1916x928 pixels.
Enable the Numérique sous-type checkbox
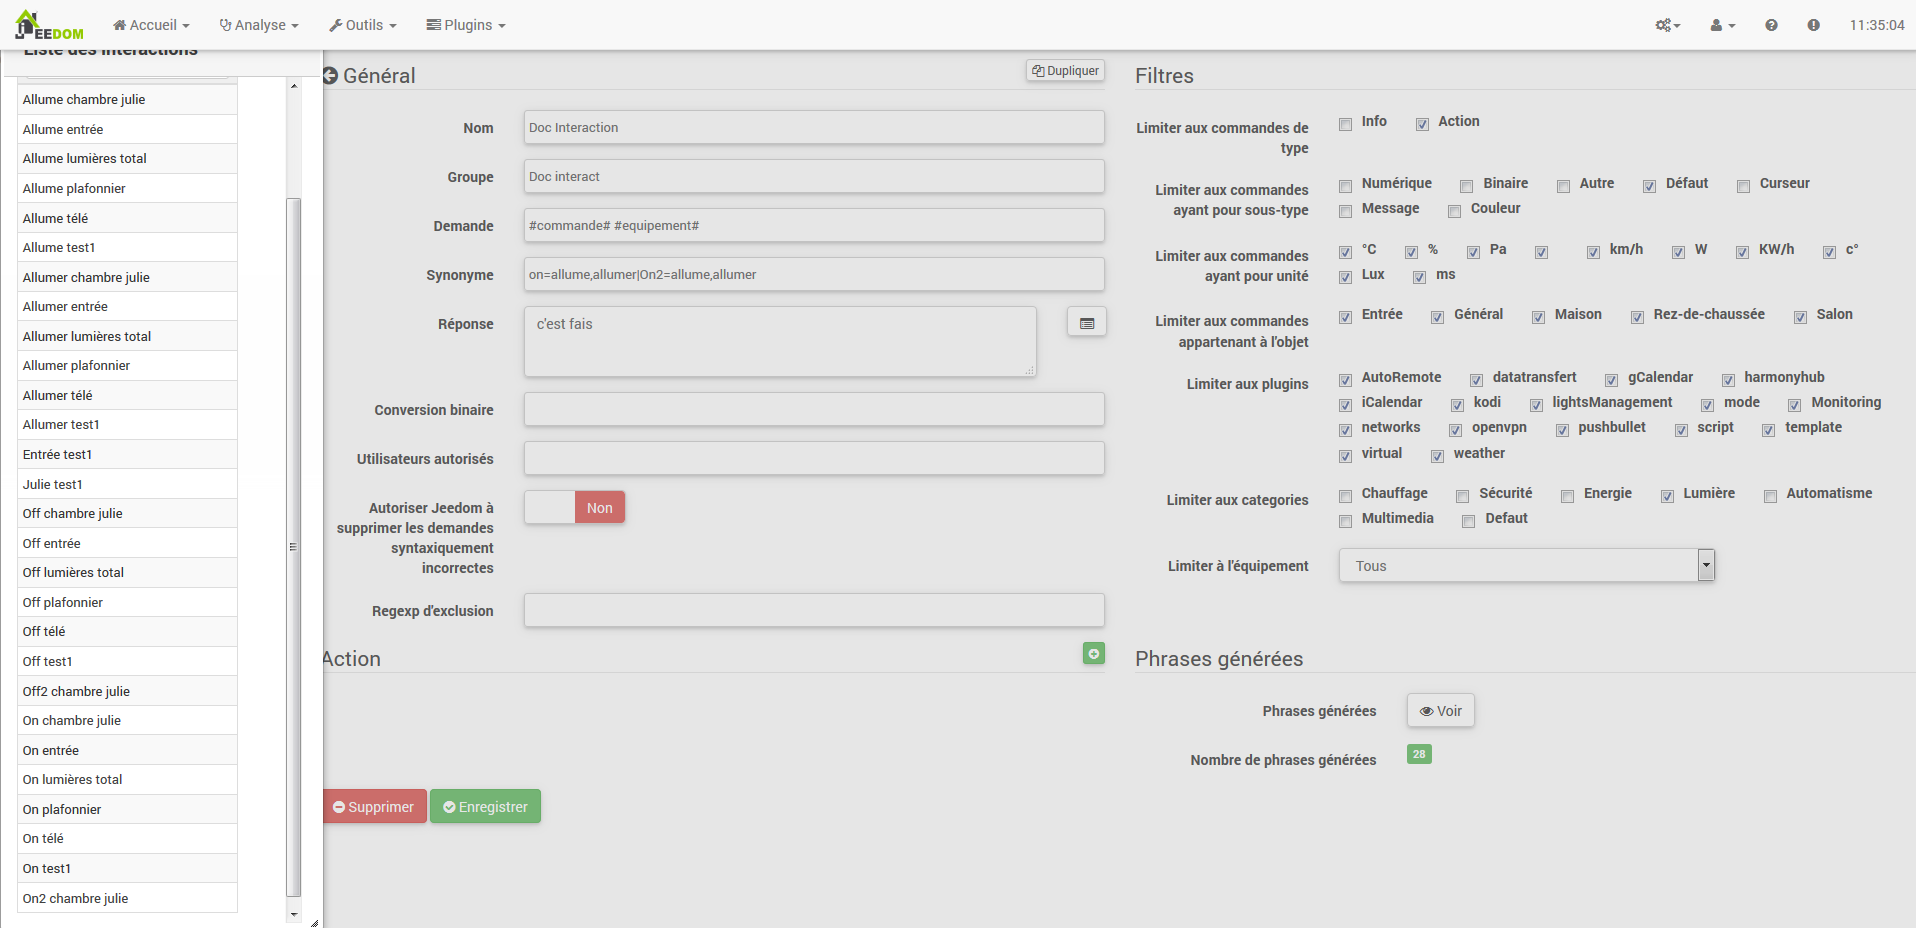1346,186
